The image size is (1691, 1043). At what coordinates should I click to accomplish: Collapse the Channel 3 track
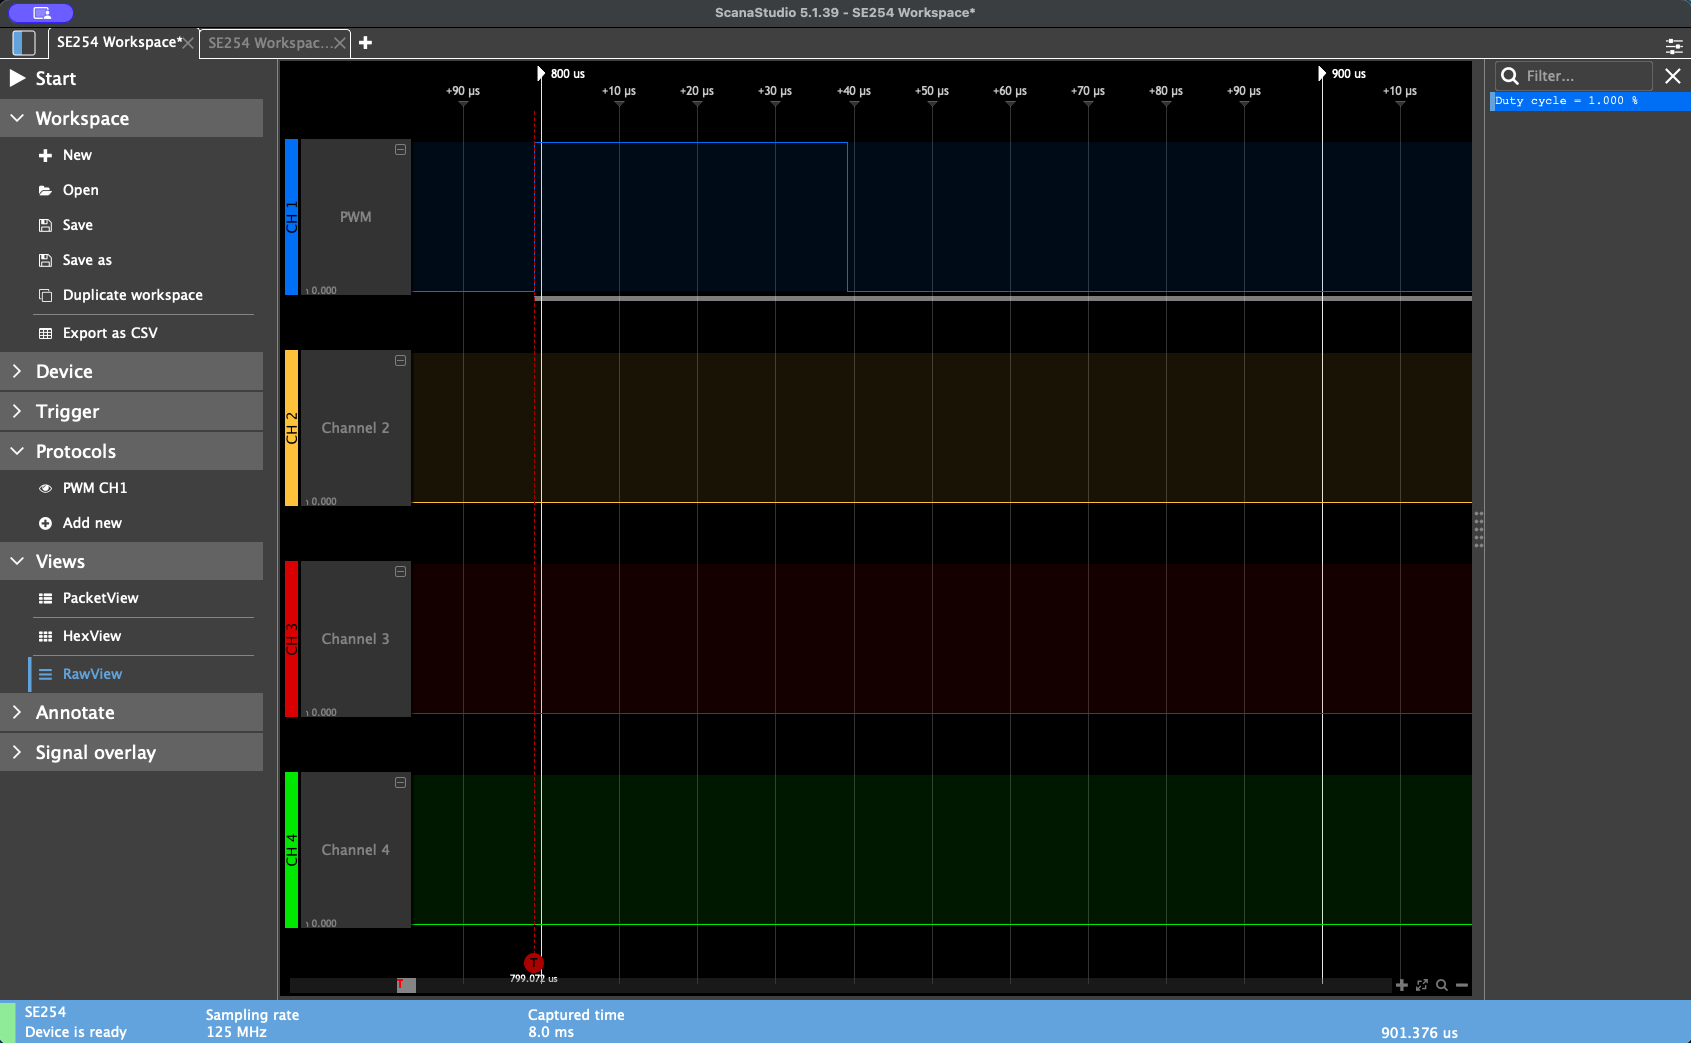coord(400,572)
